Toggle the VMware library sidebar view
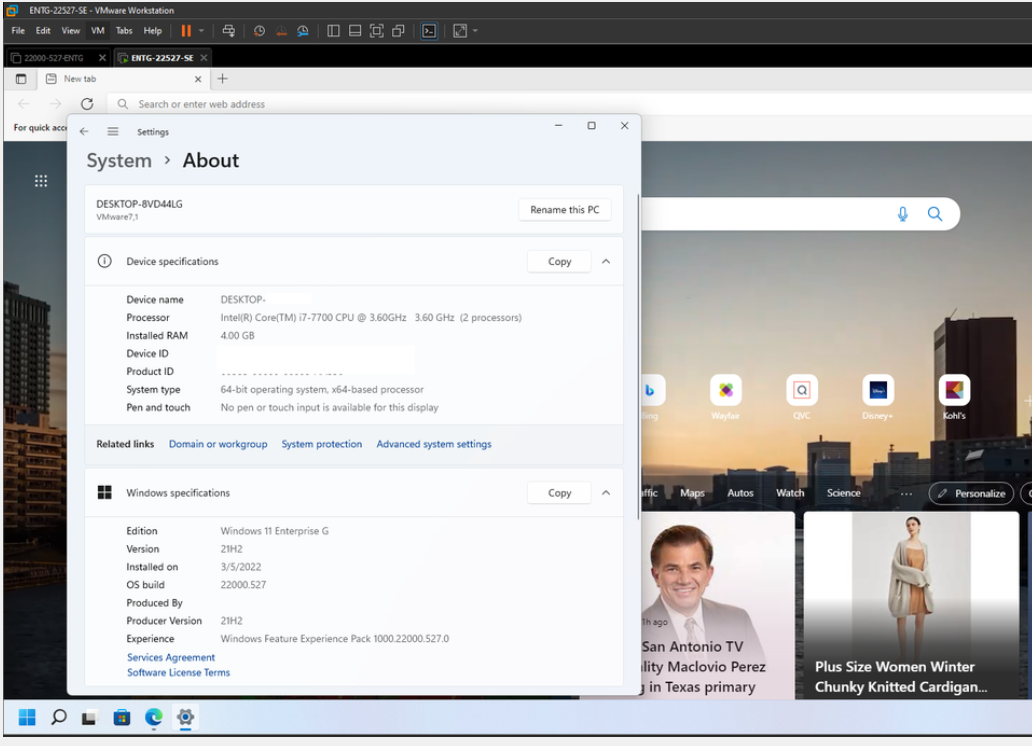This screenshot has height=746, width=1032. click(333, 31)
